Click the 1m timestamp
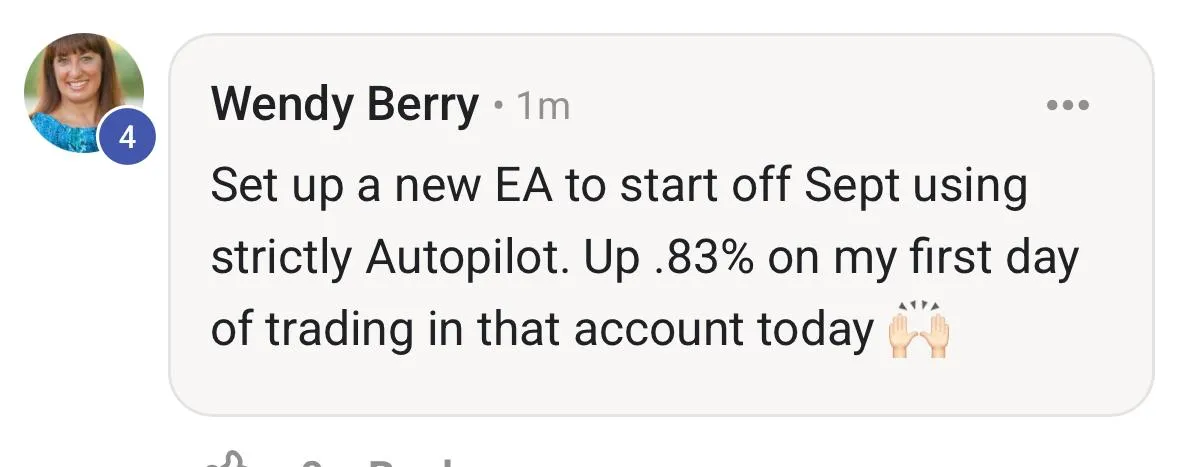This screenshot has width=1179, height=467. click(x=543, y=106)
